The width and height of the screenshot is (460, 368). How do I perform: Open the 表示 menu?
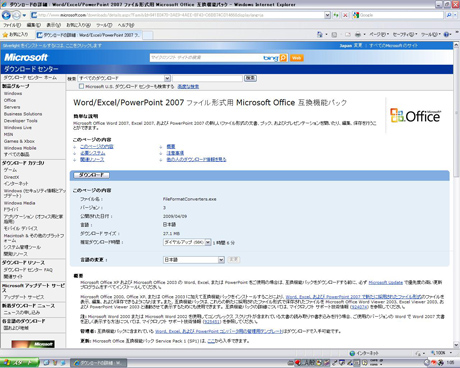[x=53, y=25]
